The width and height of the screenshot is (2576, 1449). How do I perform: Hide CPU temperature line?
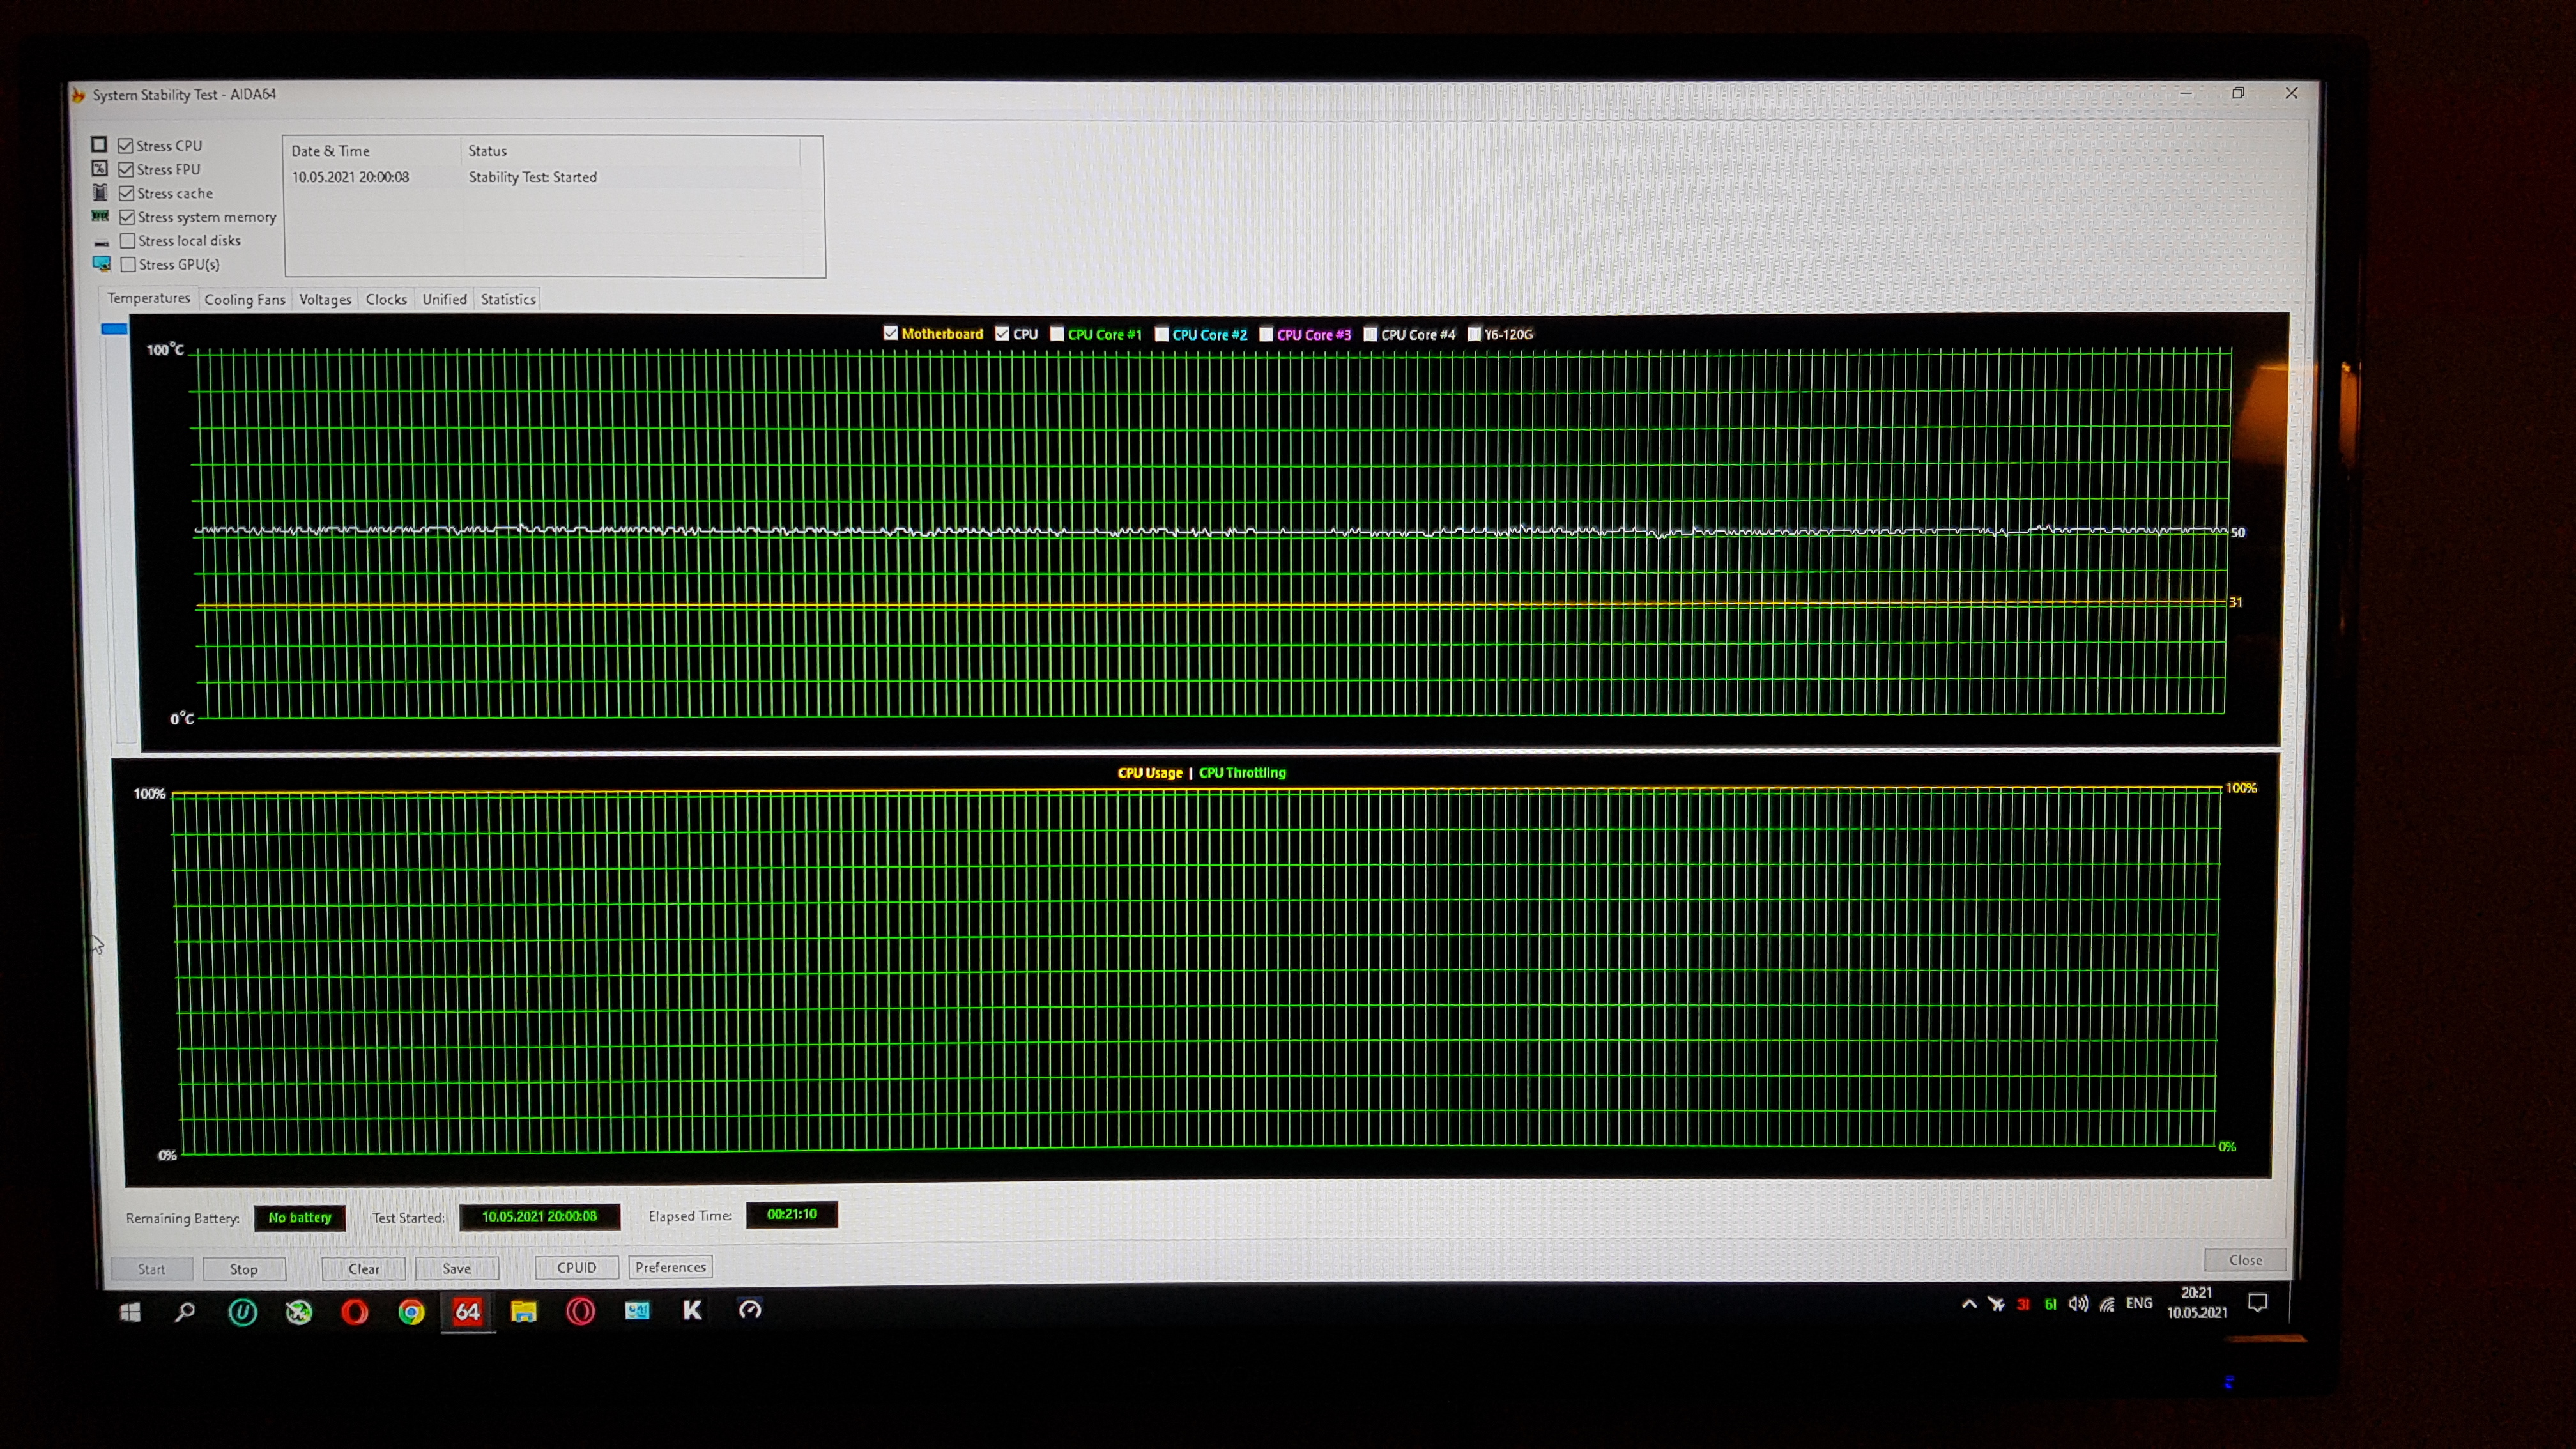coord(1002,334)
